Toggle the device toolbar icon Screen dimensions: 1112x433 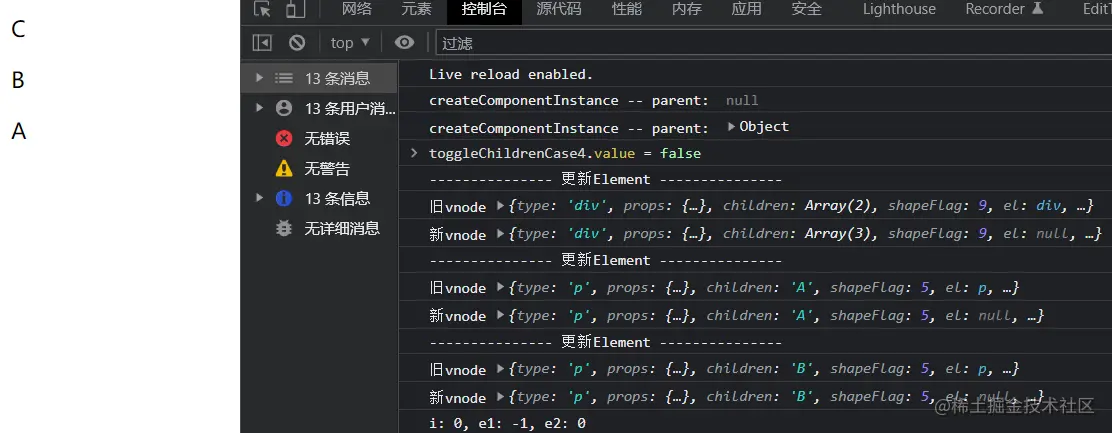click(x=294, y=9)
